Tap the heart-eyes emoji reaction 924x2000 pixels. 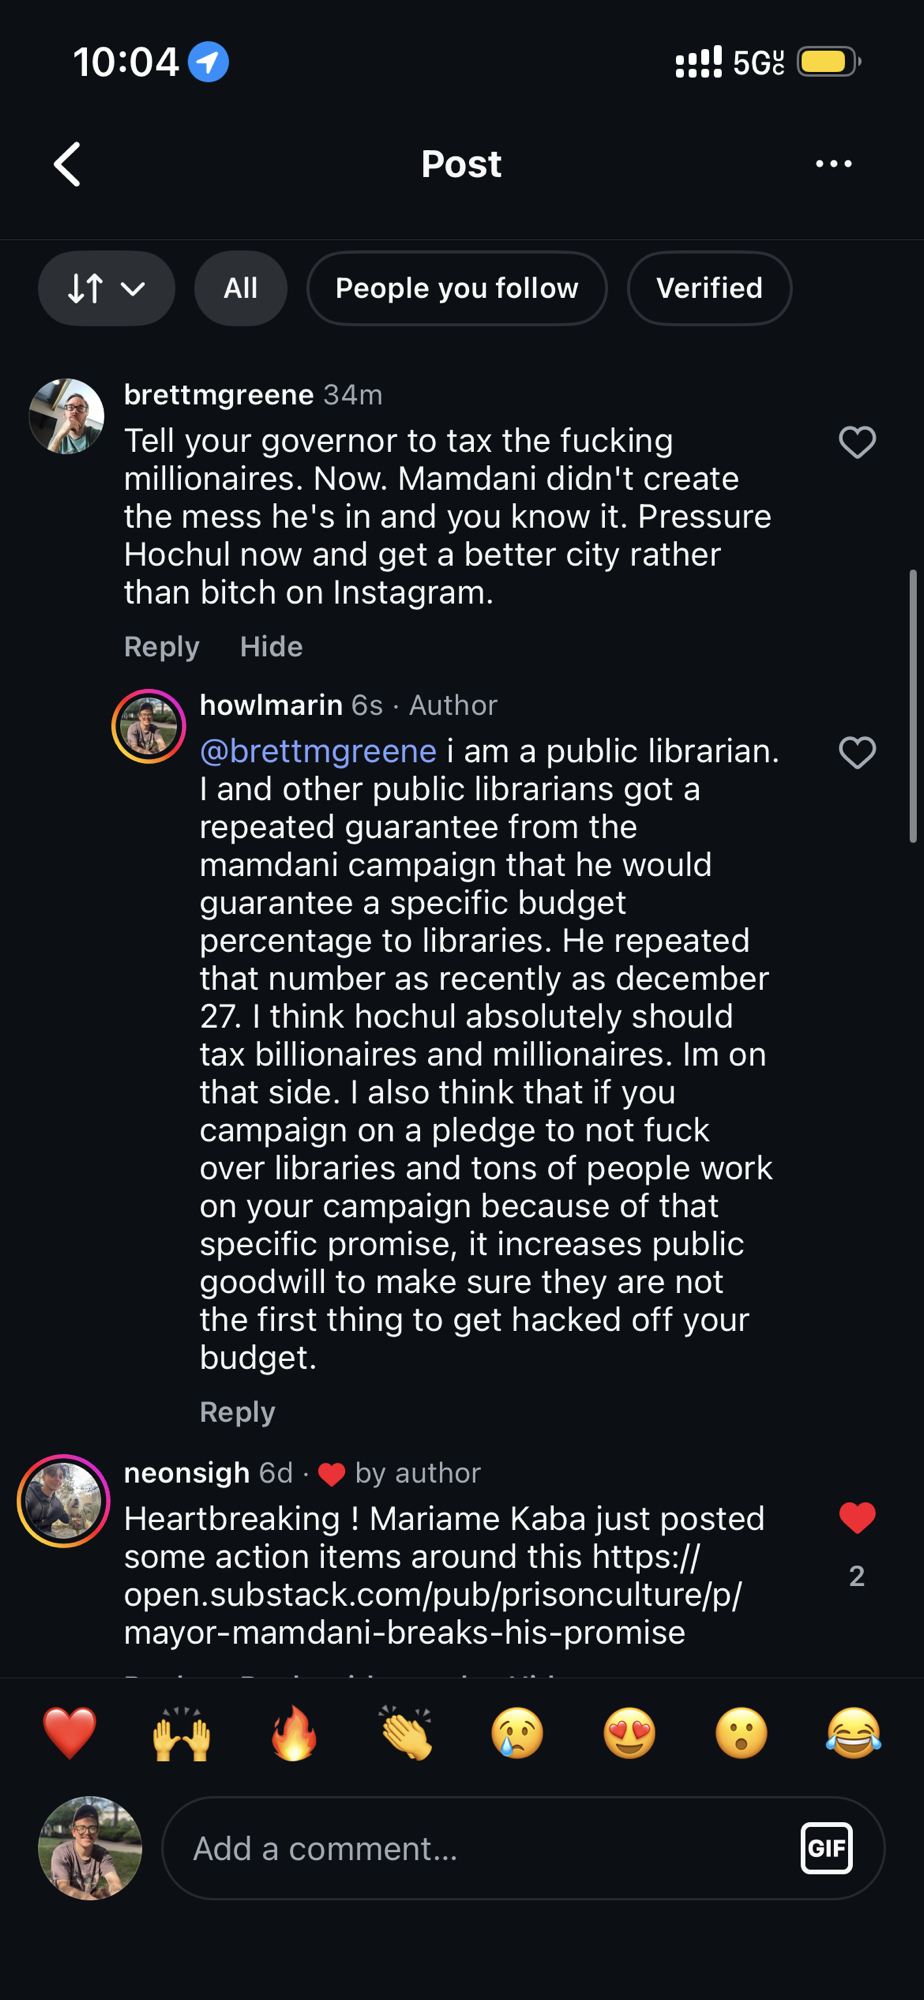pos(629,1733)
